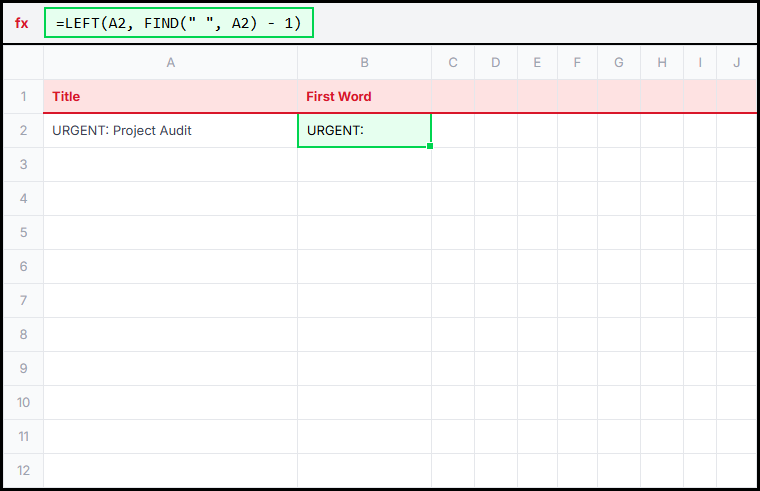Click the fx function icon
This screenshot has width=760, height=491.
click(21, 23)
